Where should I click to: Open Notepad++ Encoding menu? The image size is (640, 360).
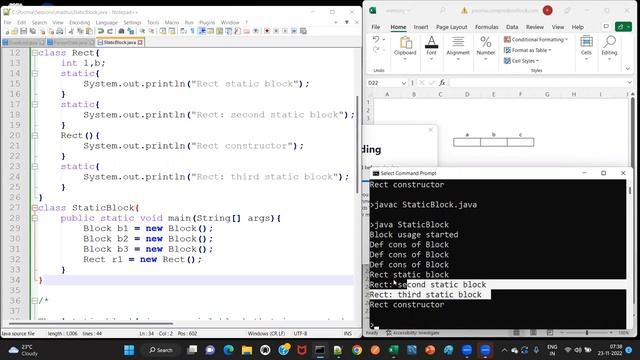tap(80, 22)
